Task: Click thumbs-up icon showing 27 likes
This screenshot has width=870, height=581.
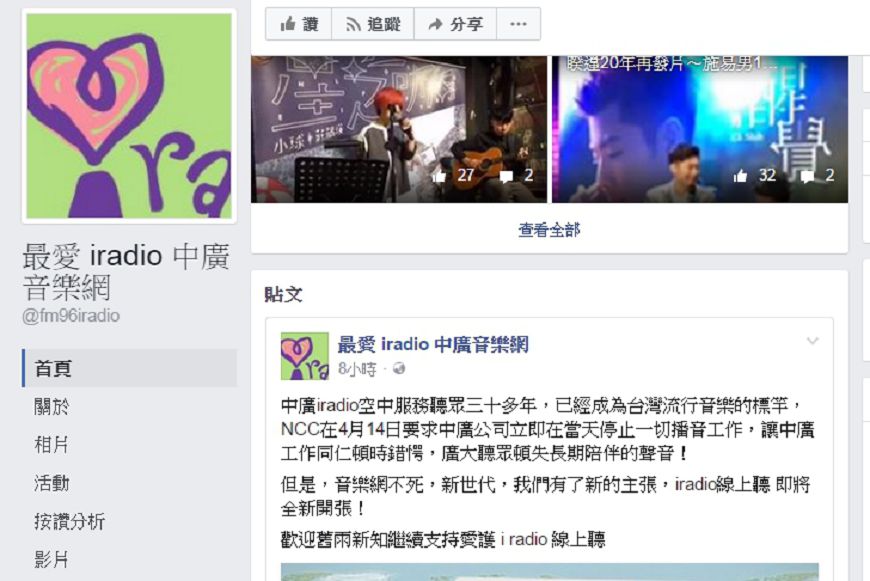Action: pyautogui.click(x=439, y=176)
